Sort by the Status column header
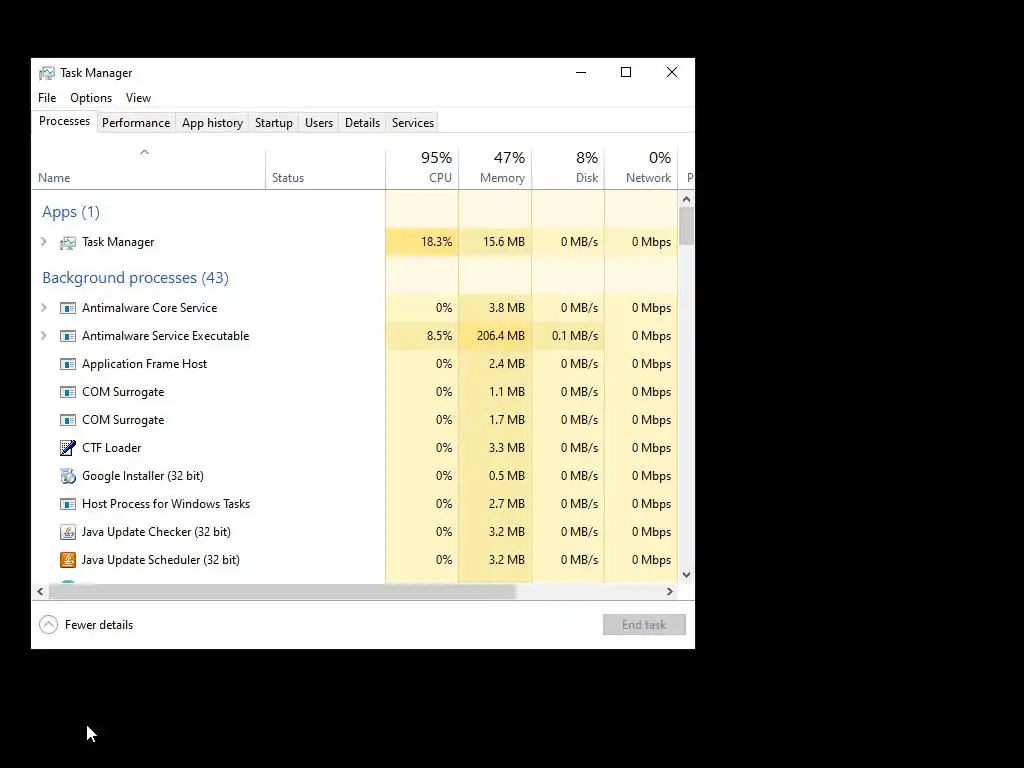This screenshot has height=768, width=1024. 325,168
